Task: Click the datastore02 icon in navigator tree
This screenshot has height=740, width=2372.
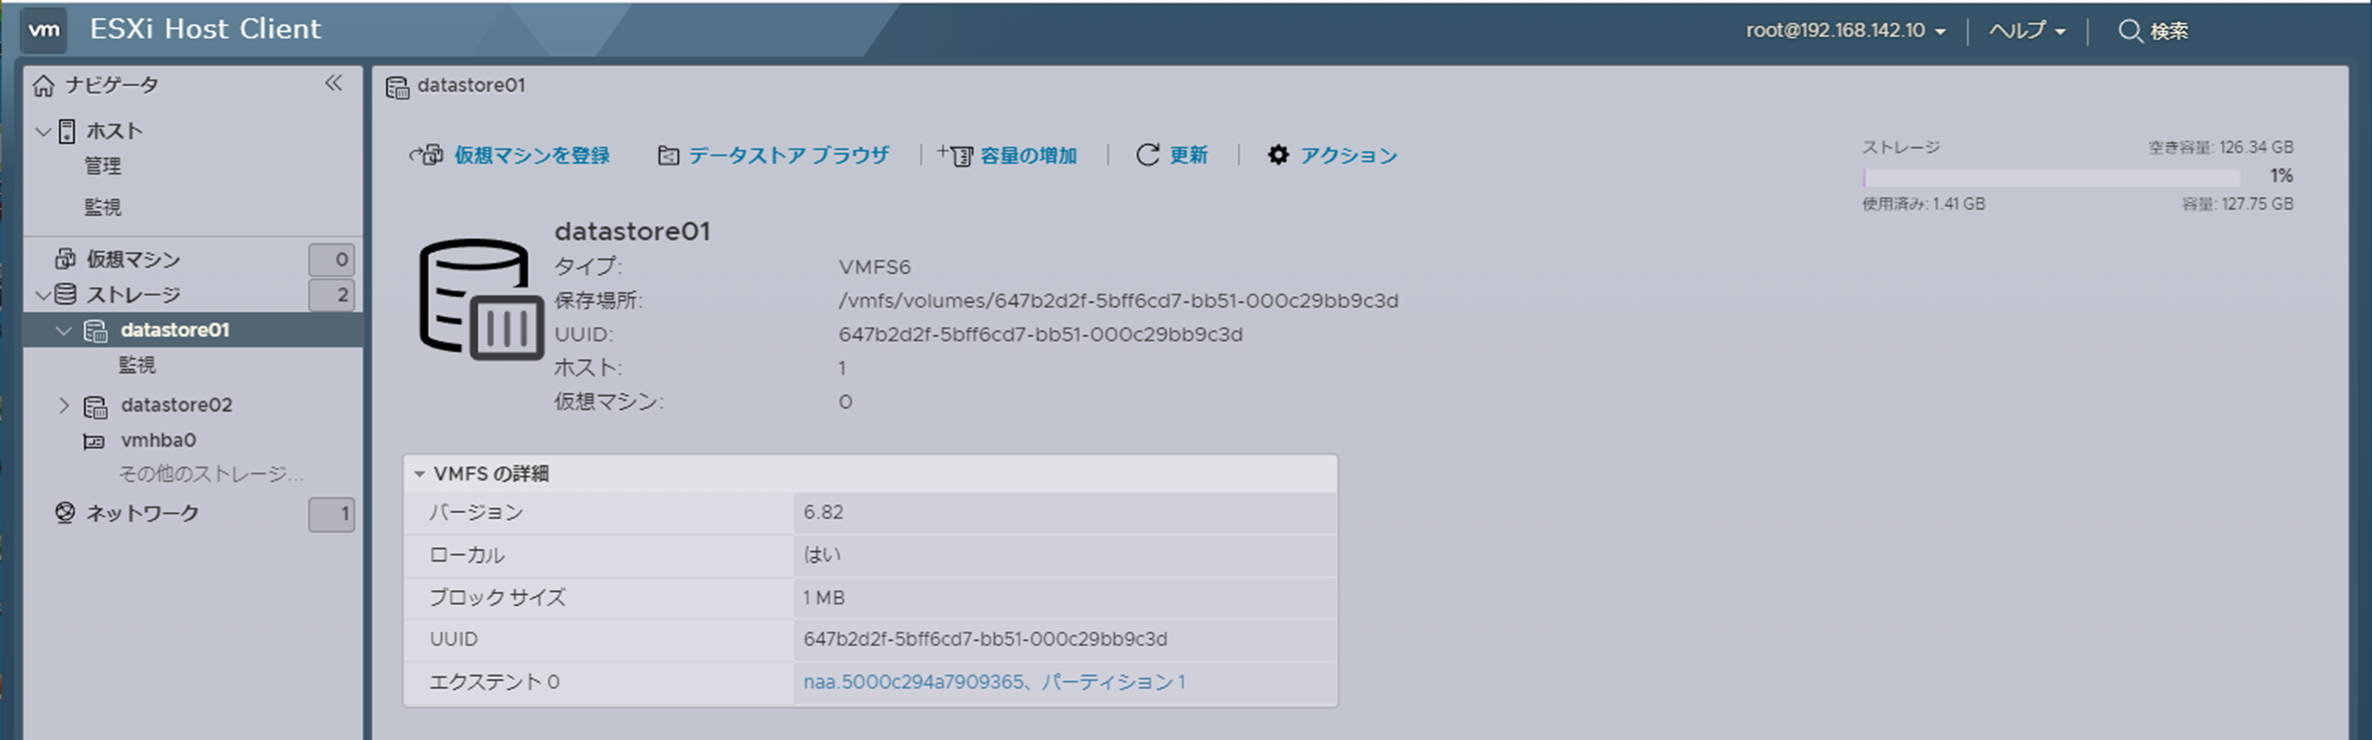Action: [96, 406]
